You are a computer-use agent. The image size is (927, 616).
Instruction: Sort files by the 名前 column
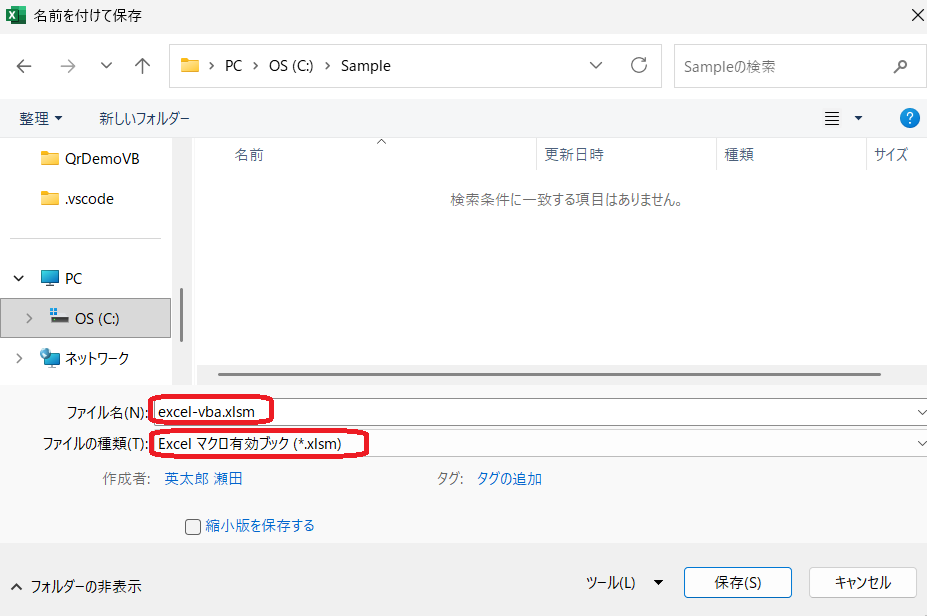coord(249,154)
